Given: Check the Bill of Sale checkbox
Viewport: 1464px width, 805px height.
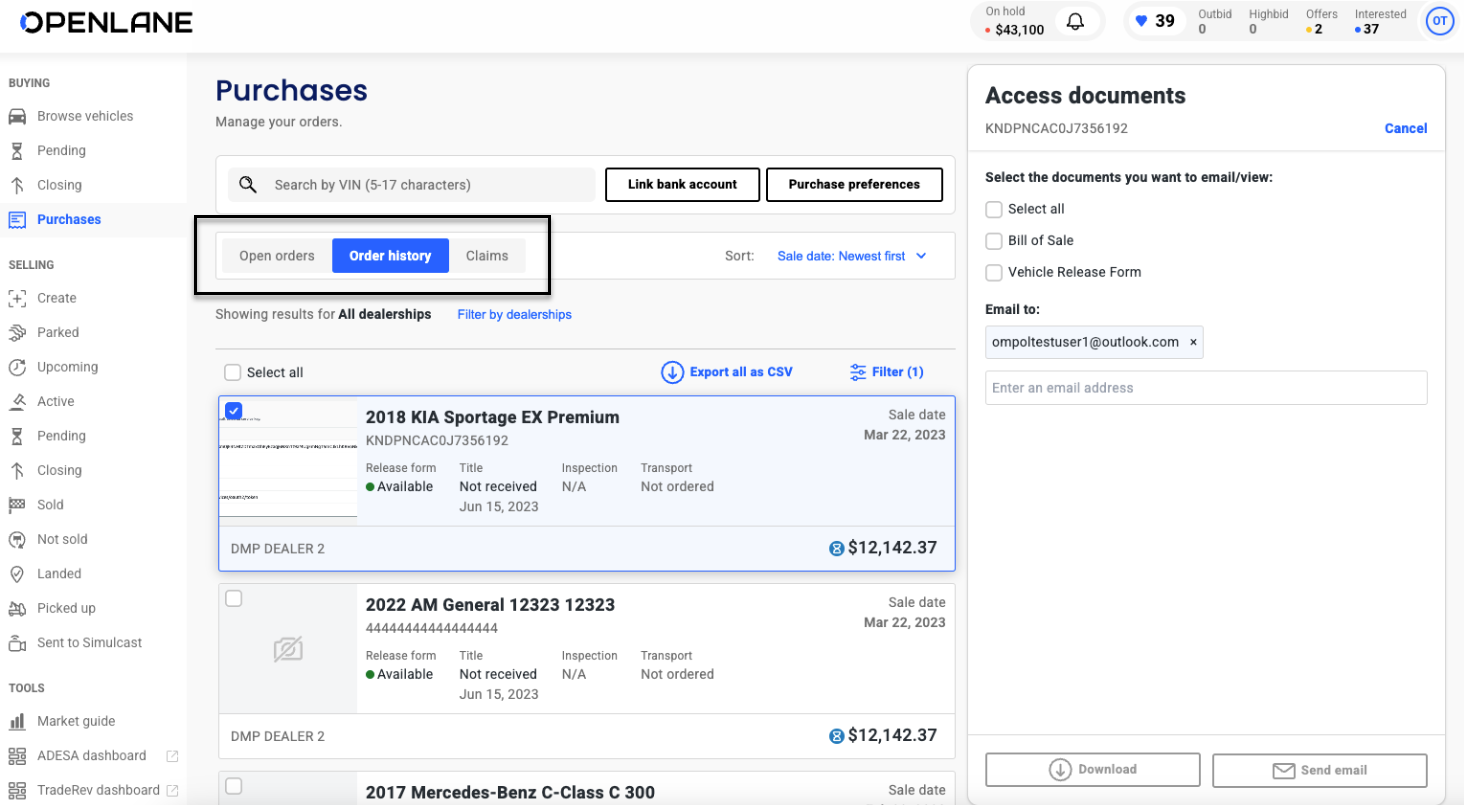Looking at the screenshot, I should [x=994, y=240].
